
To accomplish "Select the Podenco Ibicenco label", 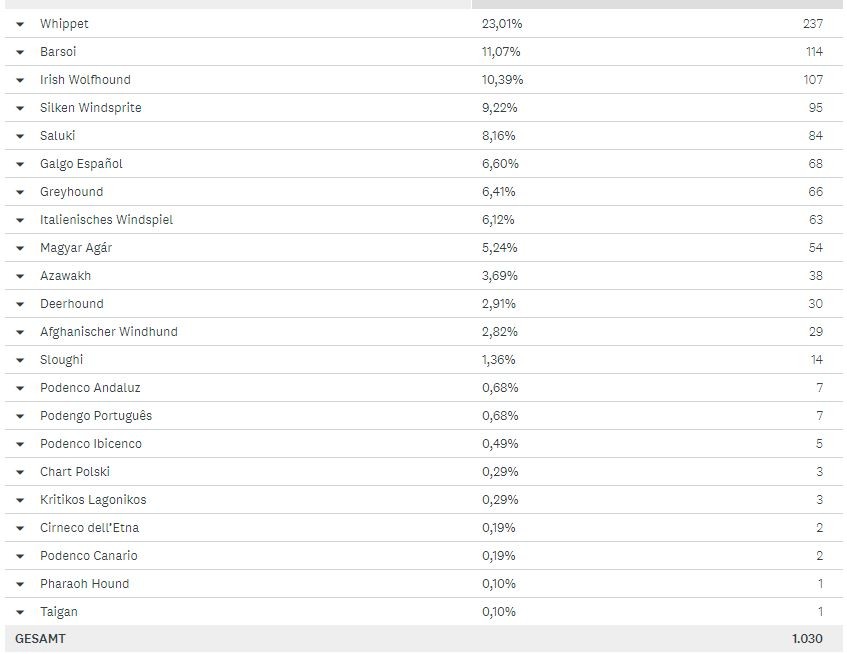I will [90, 444].
